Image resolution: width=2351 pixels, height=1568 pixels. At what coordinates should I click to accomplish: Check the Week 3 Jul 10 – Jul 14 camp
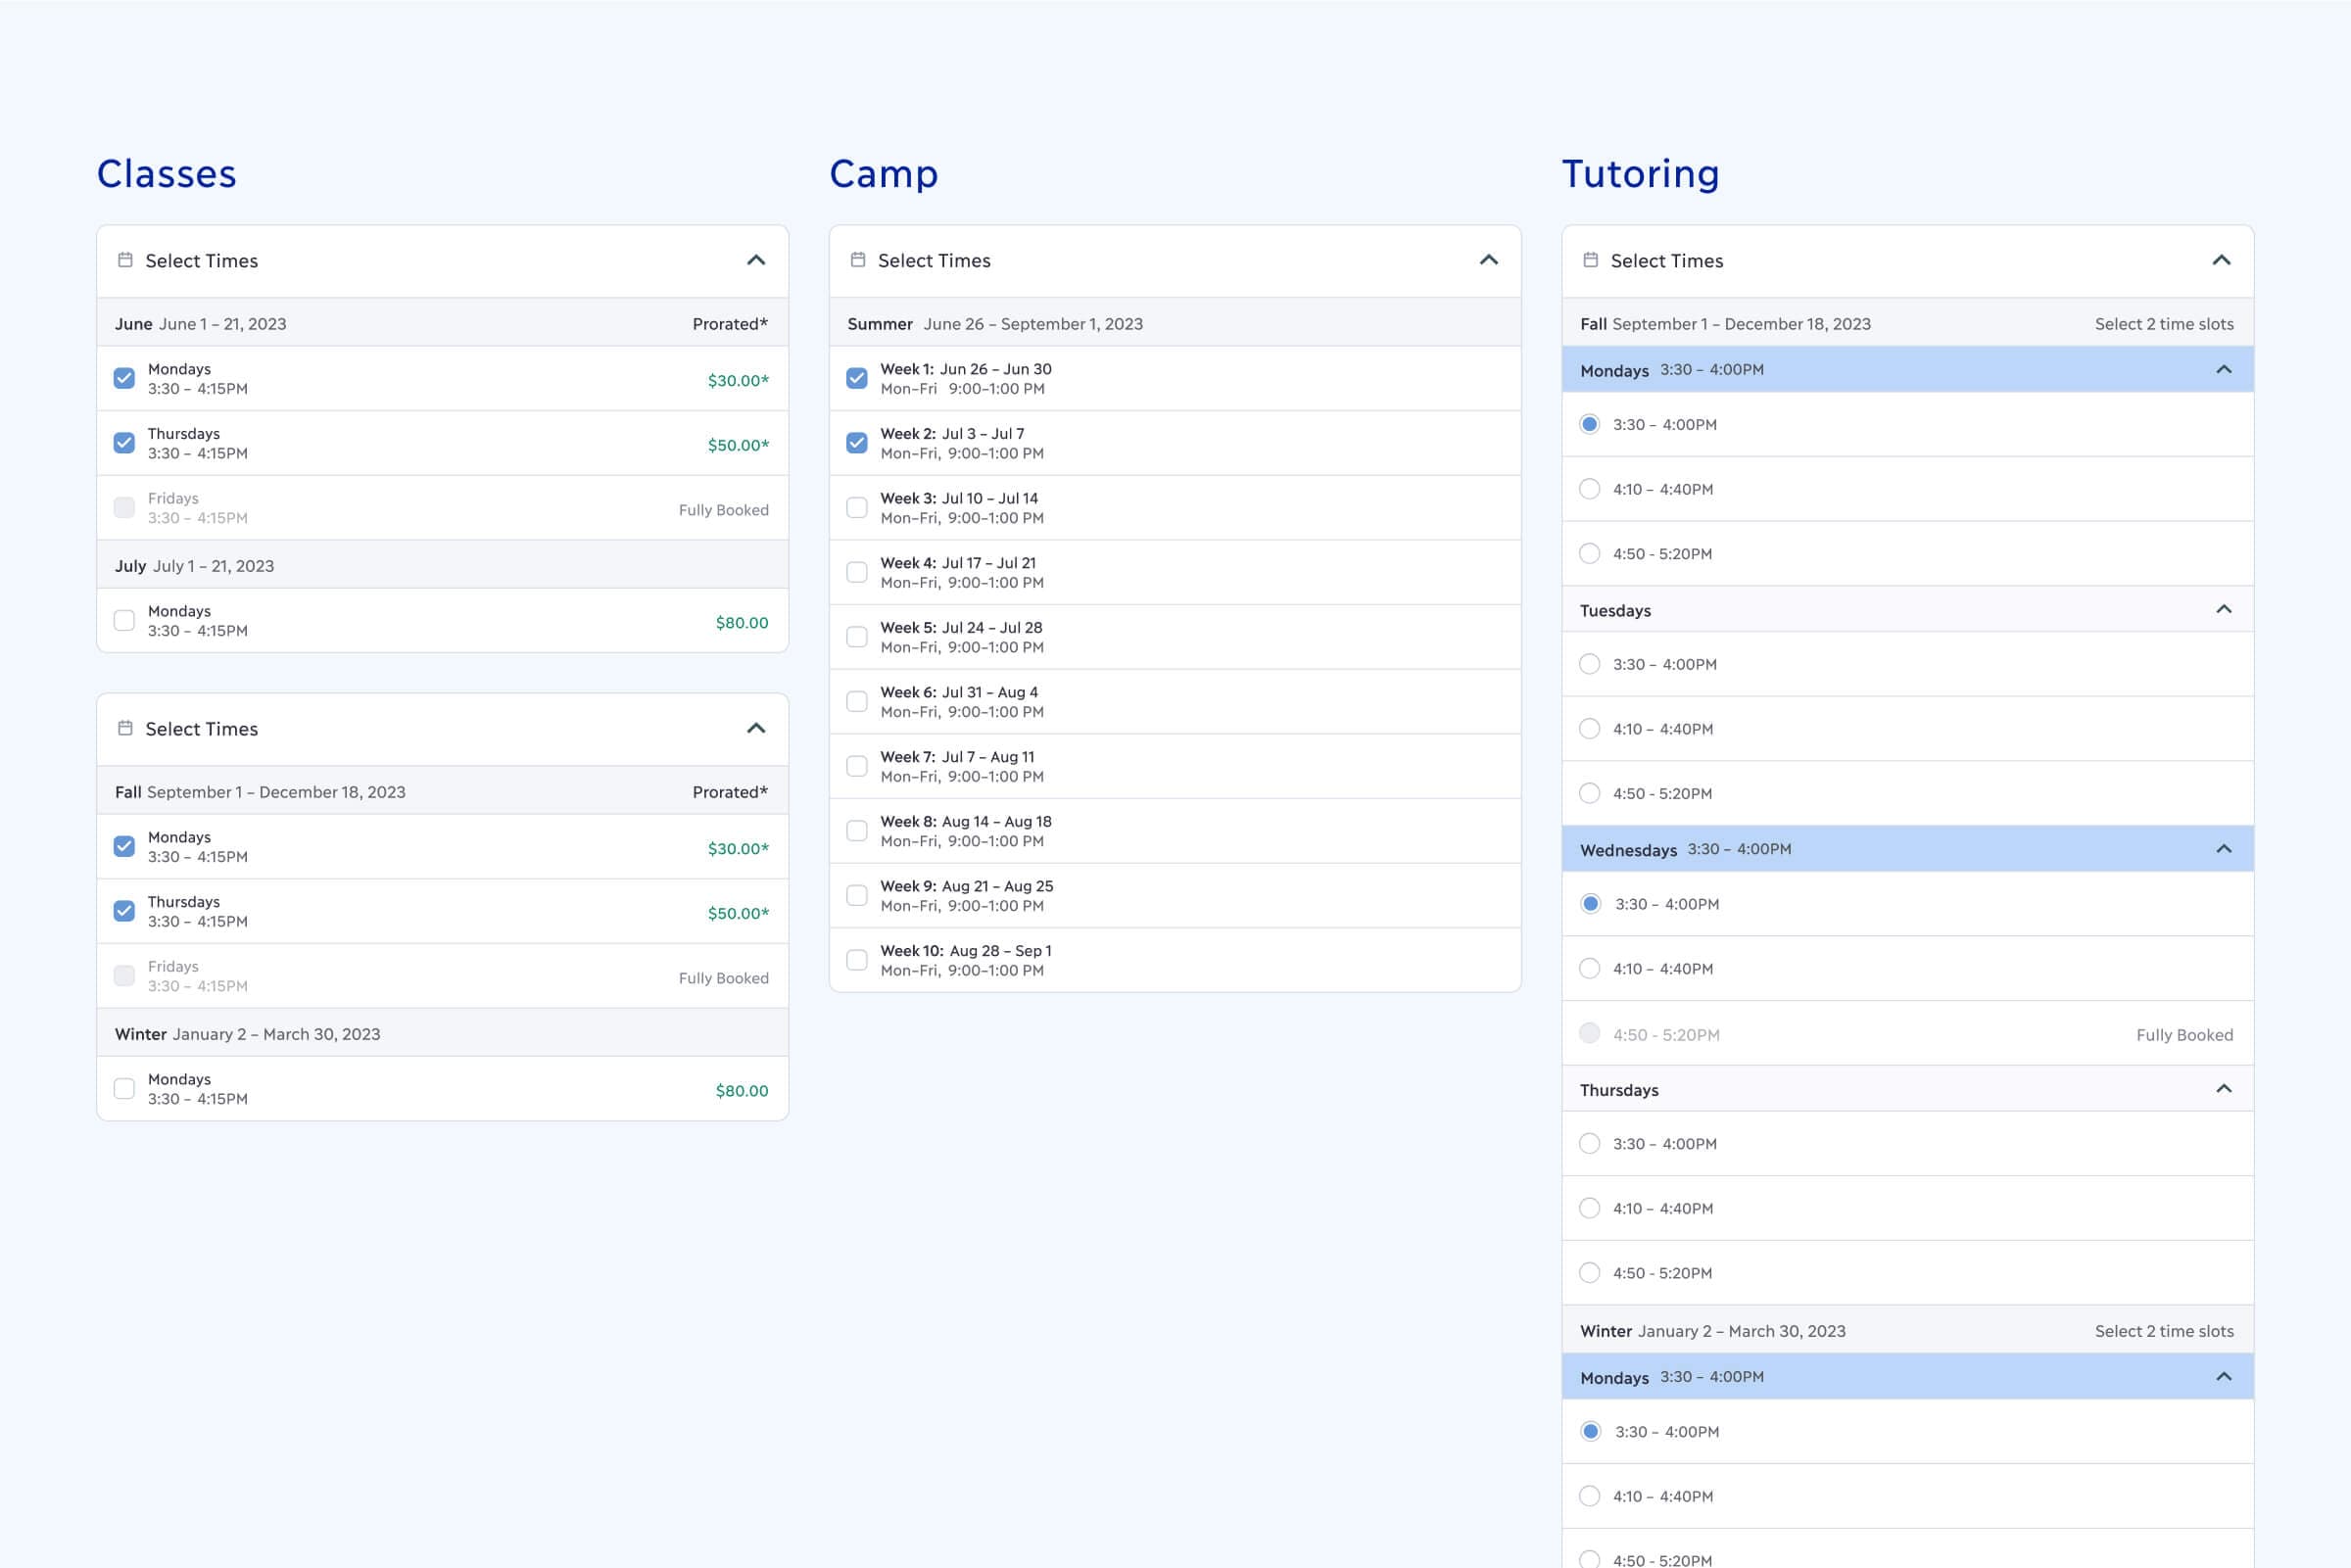coord(857,508)
